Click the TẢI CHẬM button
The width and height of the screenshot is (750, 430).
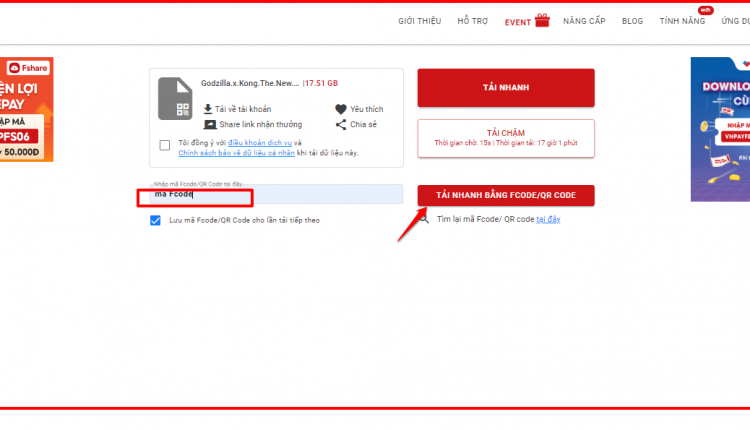pos(506,138)
